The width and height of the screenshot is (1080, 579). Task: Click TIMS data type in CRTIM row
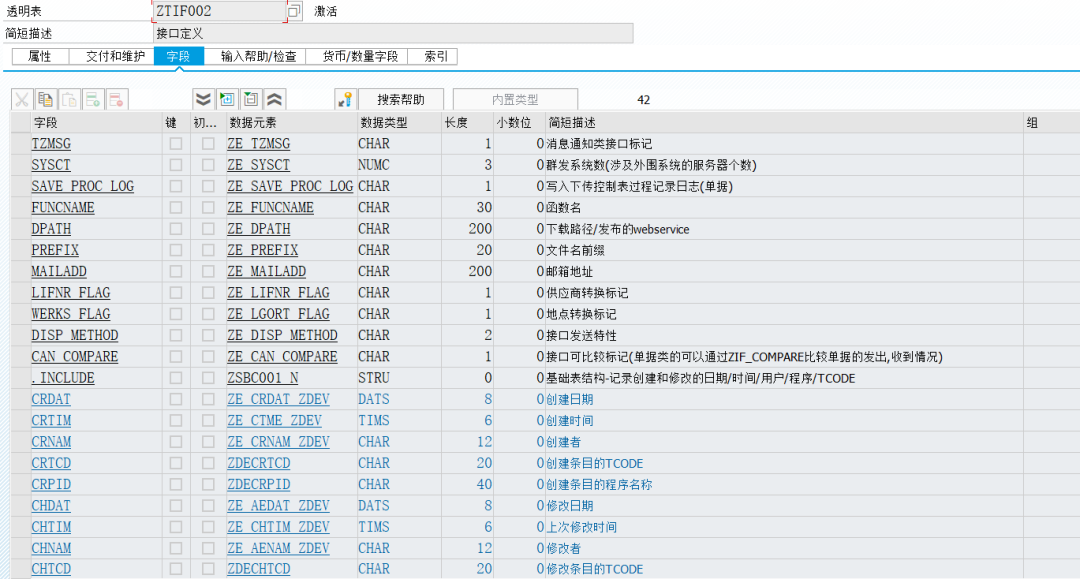[x=374, y=421]
